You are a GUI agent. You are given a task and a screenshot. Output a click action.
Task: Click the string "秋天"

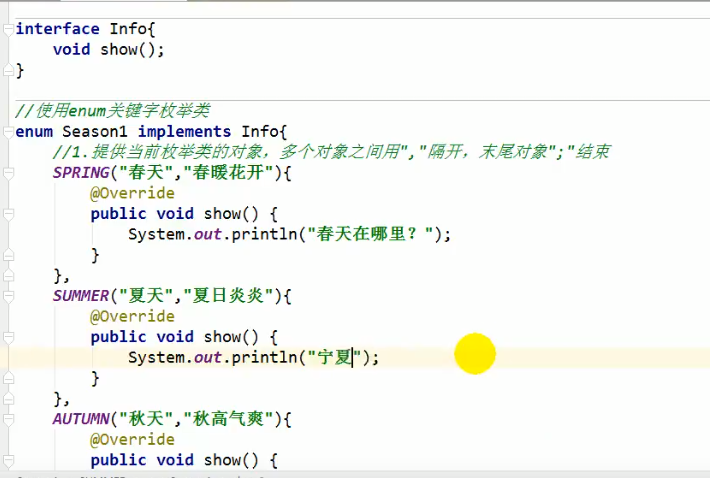click(146, 419)
